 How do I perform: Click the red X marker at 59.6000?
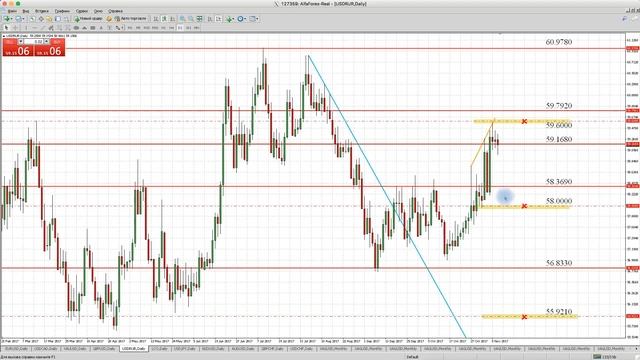524,121
